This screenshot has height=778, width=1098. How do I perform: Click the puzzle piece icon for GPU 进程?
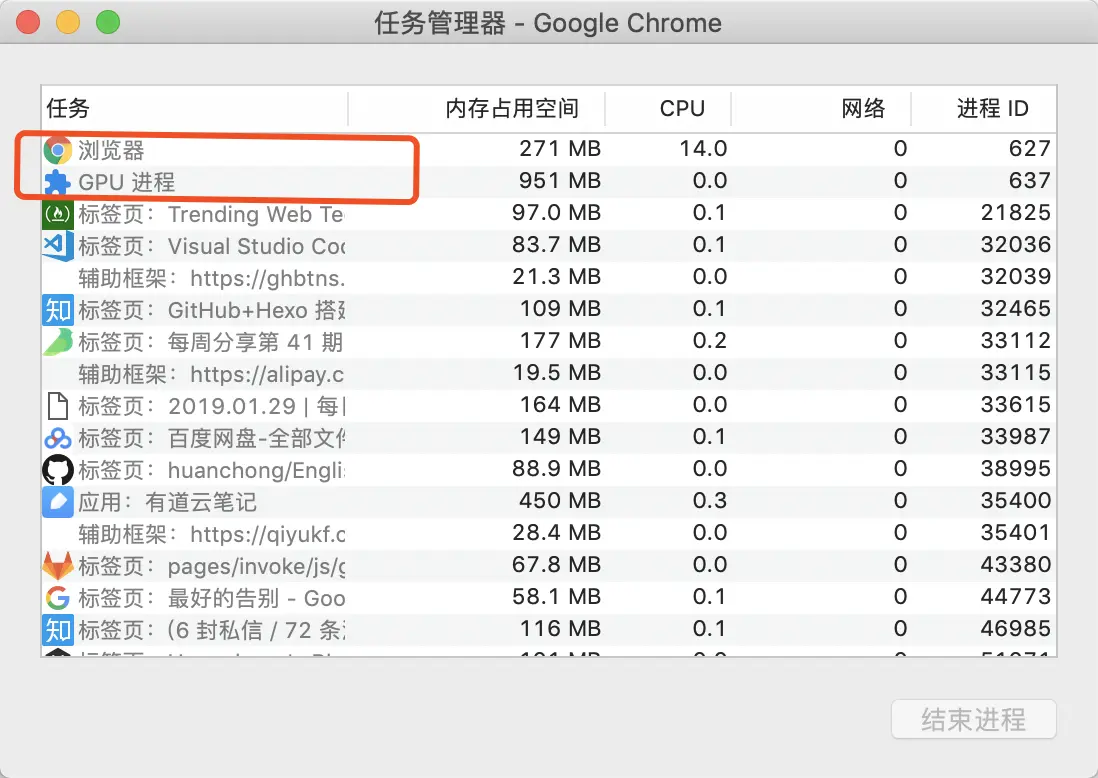pyautogui.click(x=57, y=182)
